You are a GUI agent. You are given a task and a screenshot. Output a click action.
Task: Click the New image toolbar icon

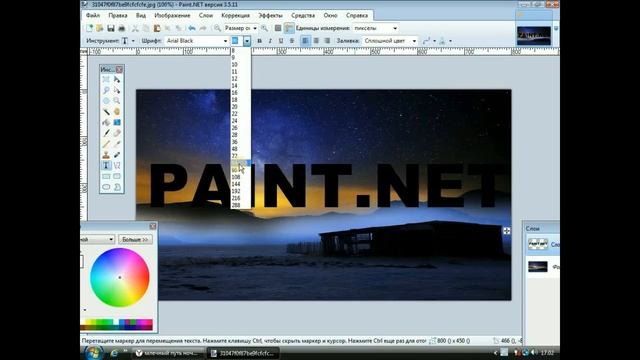click(89, 28)
